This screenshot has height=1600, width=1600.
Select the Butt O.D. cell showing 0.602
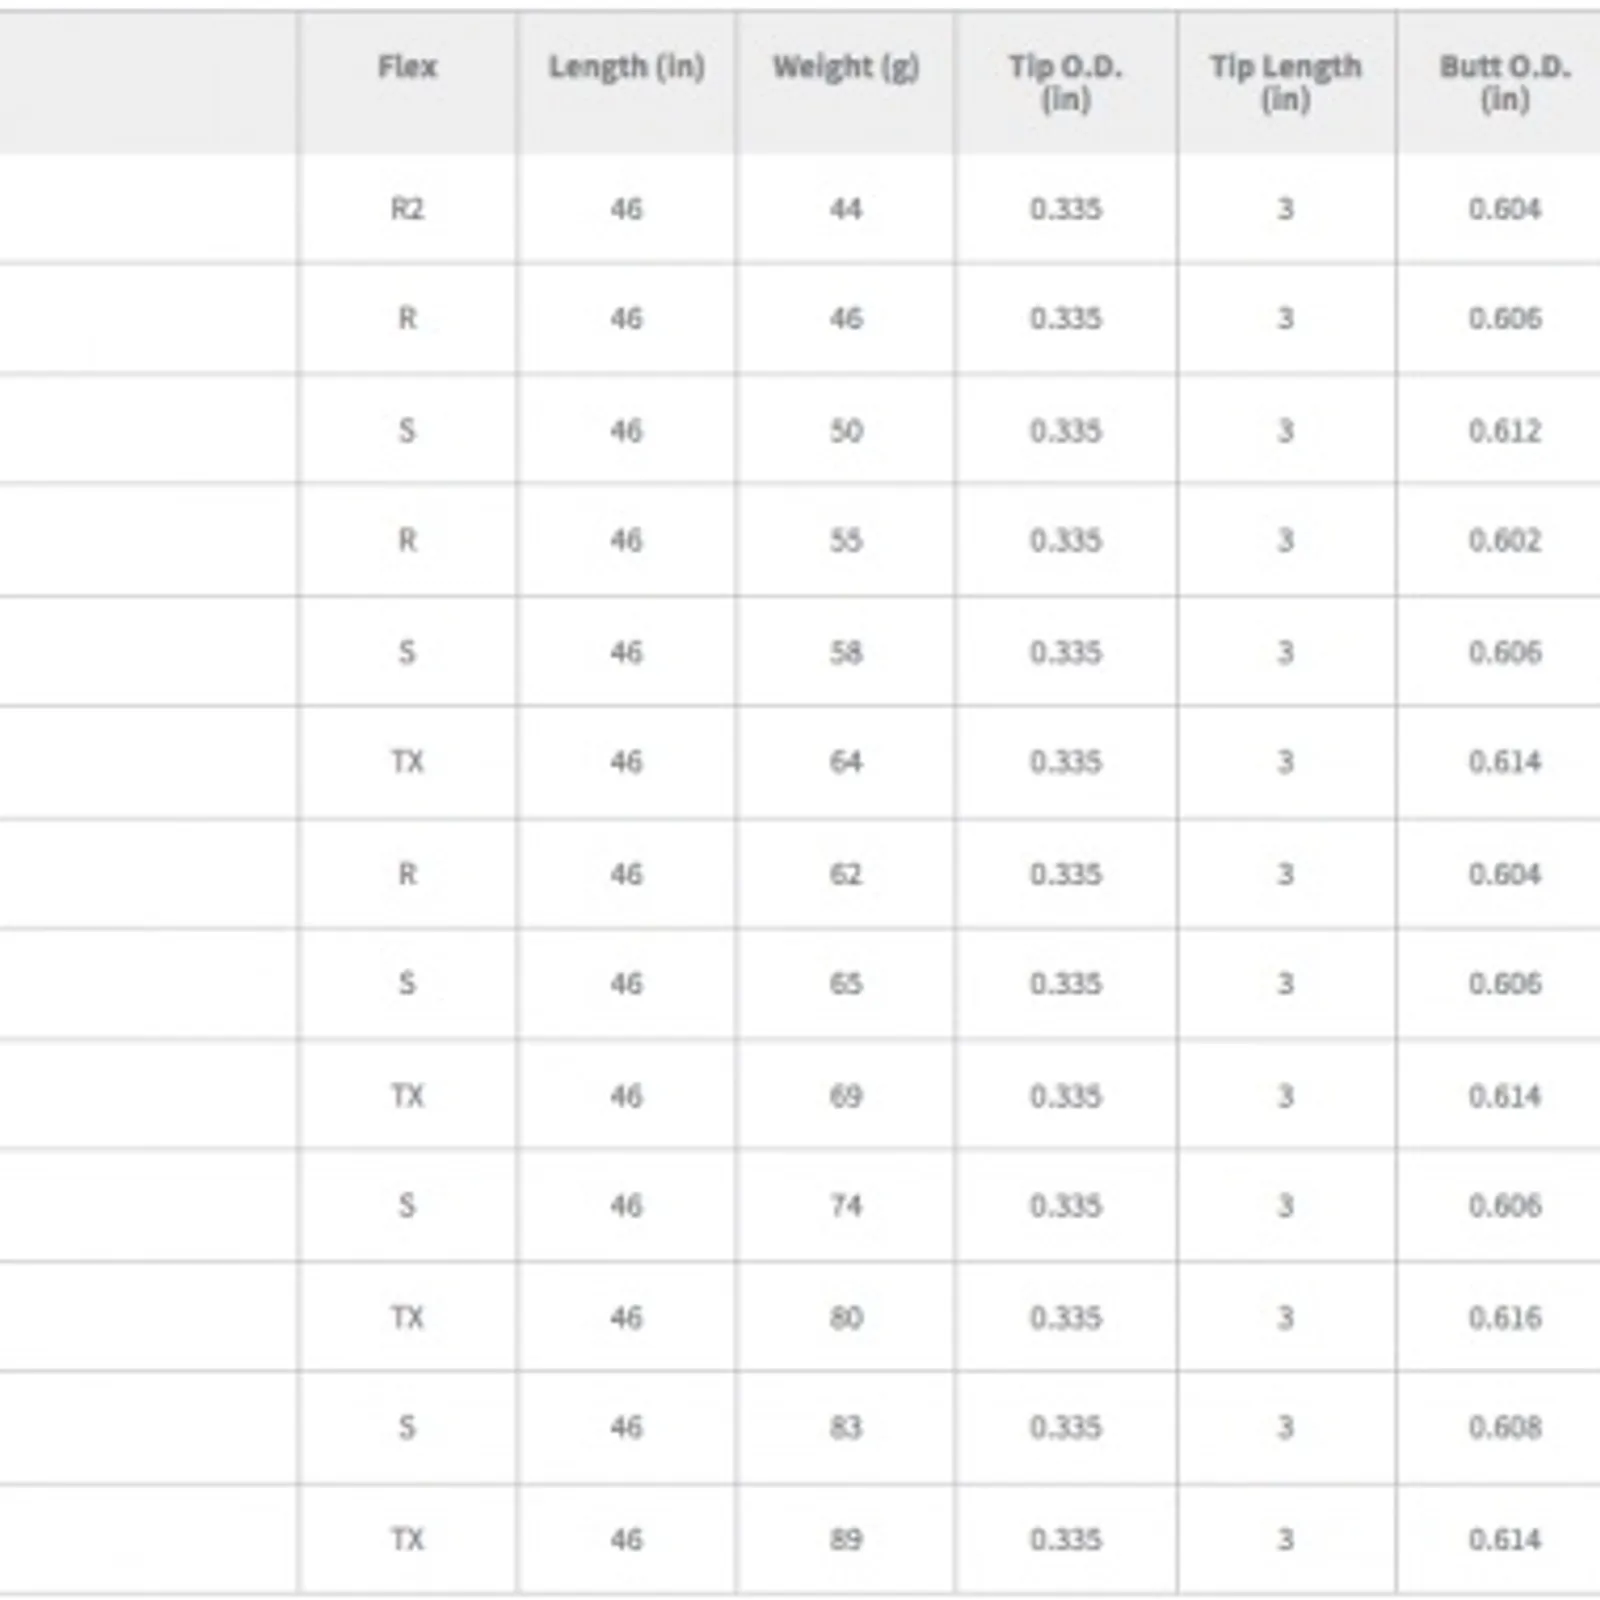click(x=1504, y=541)
